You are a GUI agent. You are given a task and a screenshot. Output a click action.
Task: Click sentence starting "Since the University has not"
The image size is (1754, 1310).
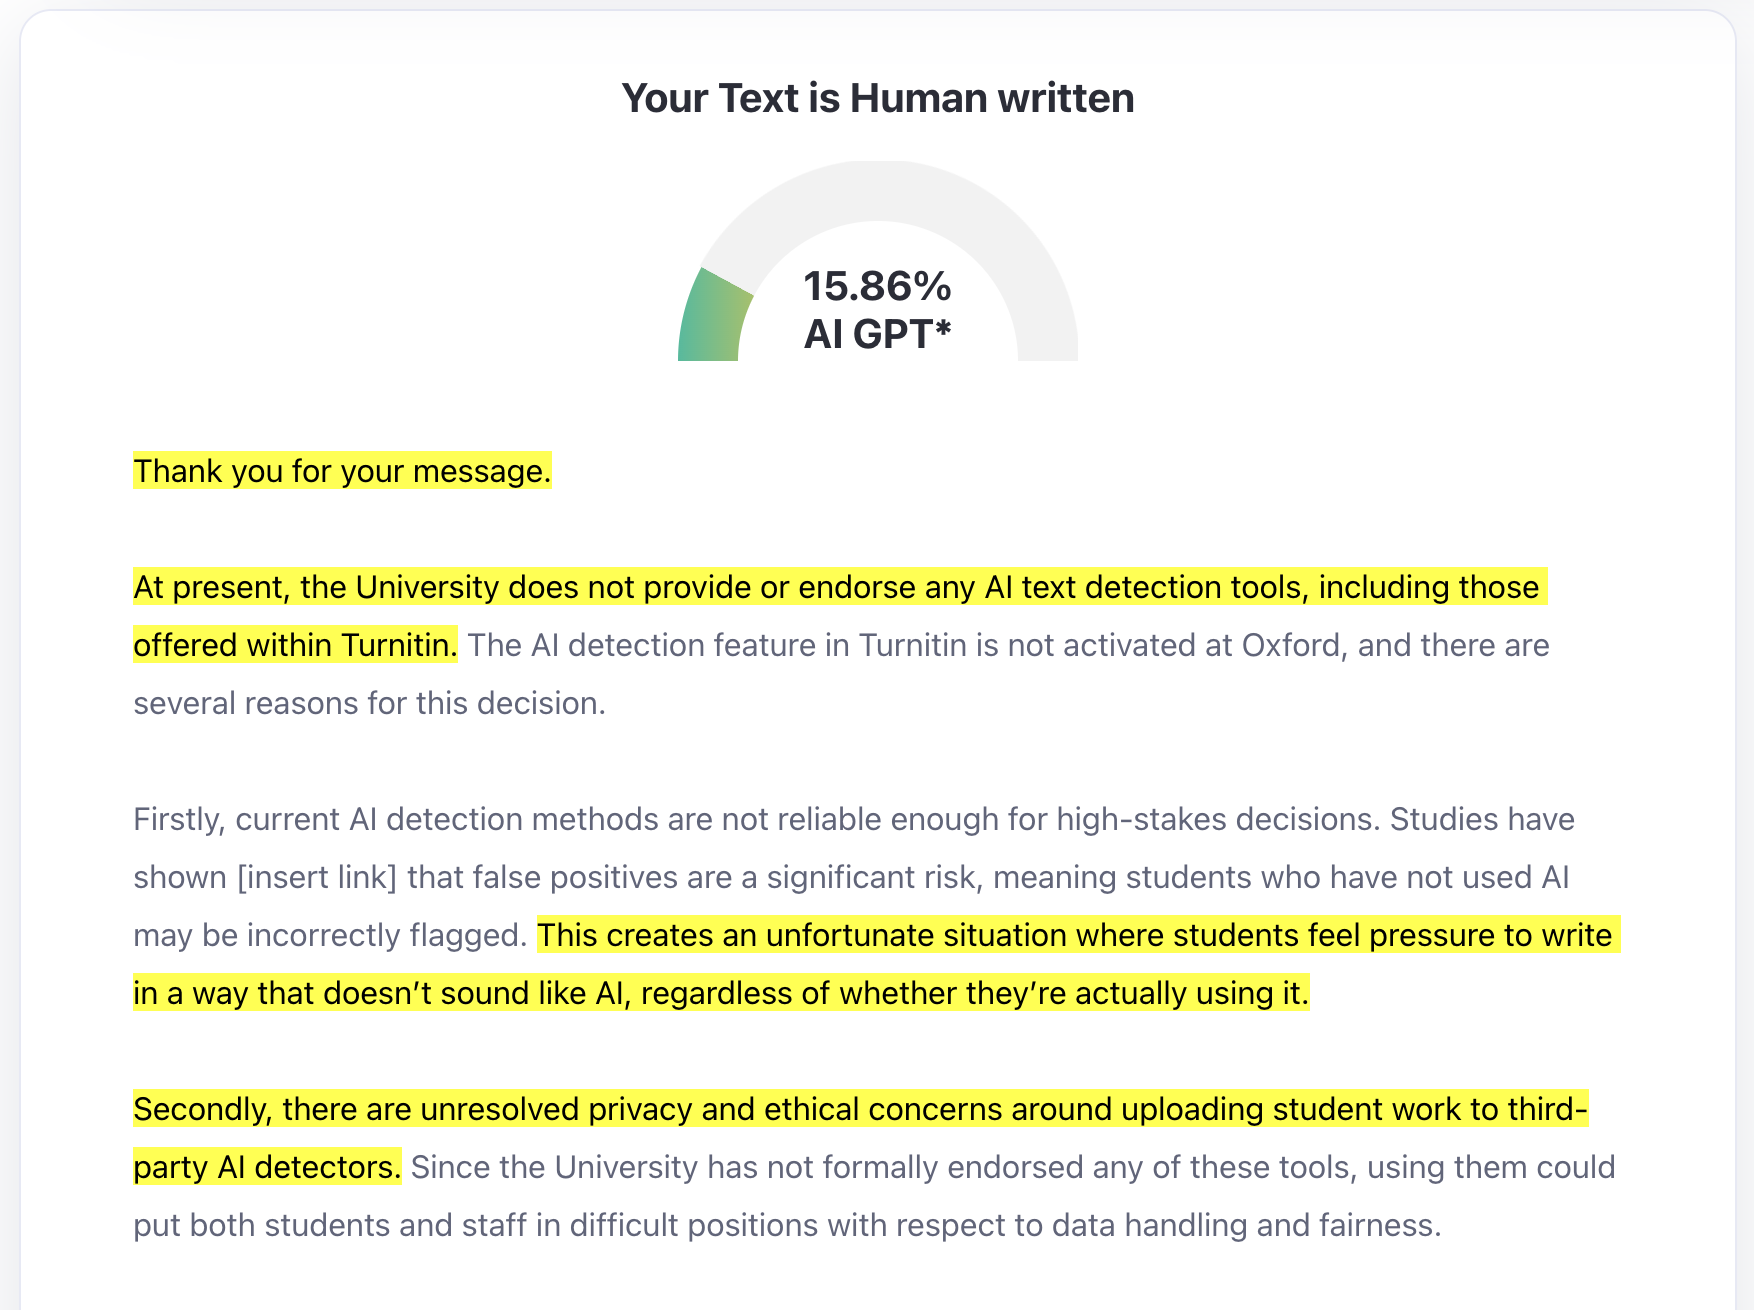[1013, 1167]
